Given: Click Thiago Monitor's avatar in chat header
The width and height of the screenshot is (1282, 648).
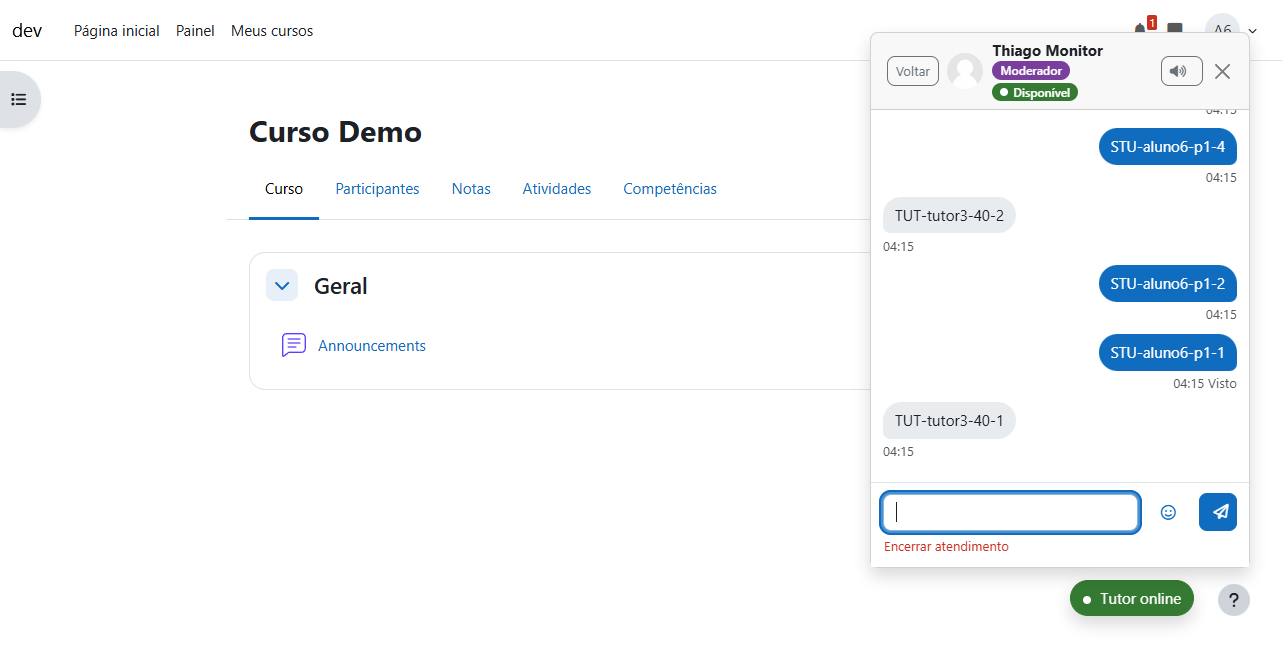Looking at the screenshot, I should (965, 71).
